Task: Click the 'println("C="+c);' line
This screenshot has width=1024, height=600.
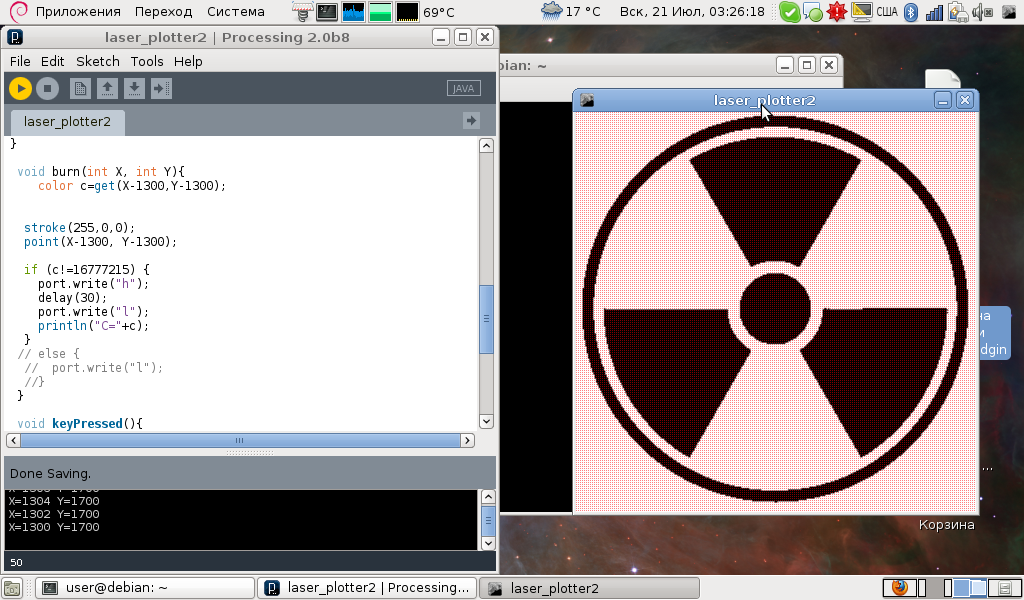Action: pos(93,325)
